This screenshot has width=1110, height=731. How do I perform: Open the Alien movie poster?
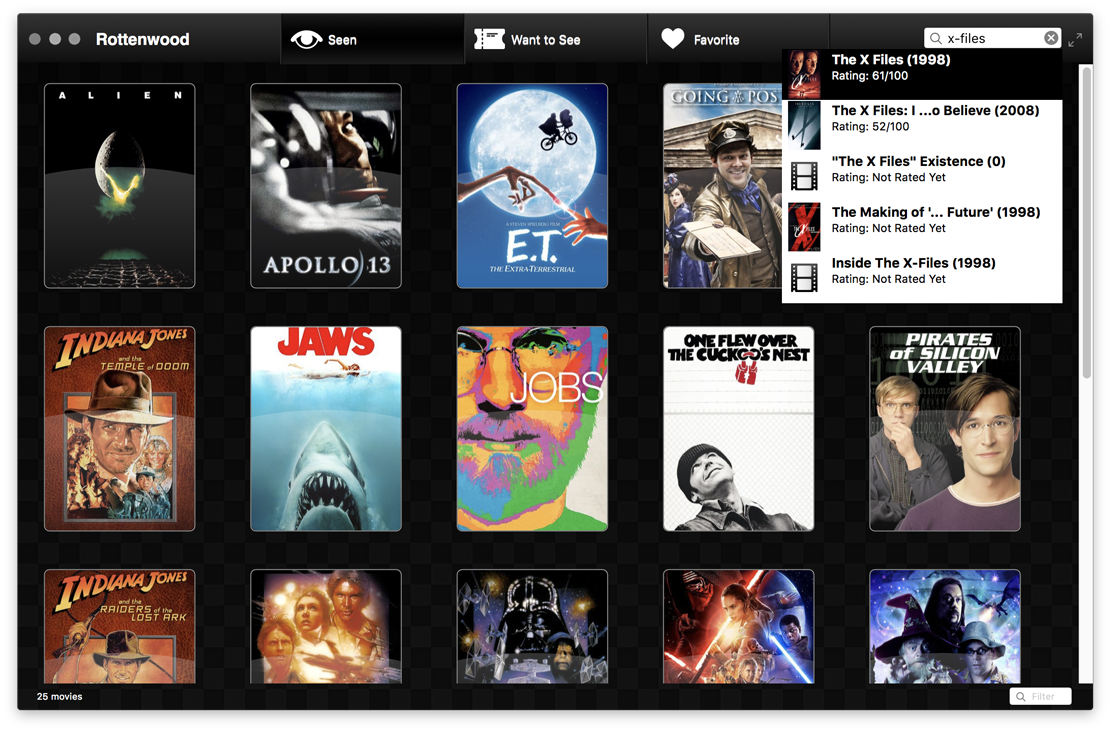(x=120, y=186)
